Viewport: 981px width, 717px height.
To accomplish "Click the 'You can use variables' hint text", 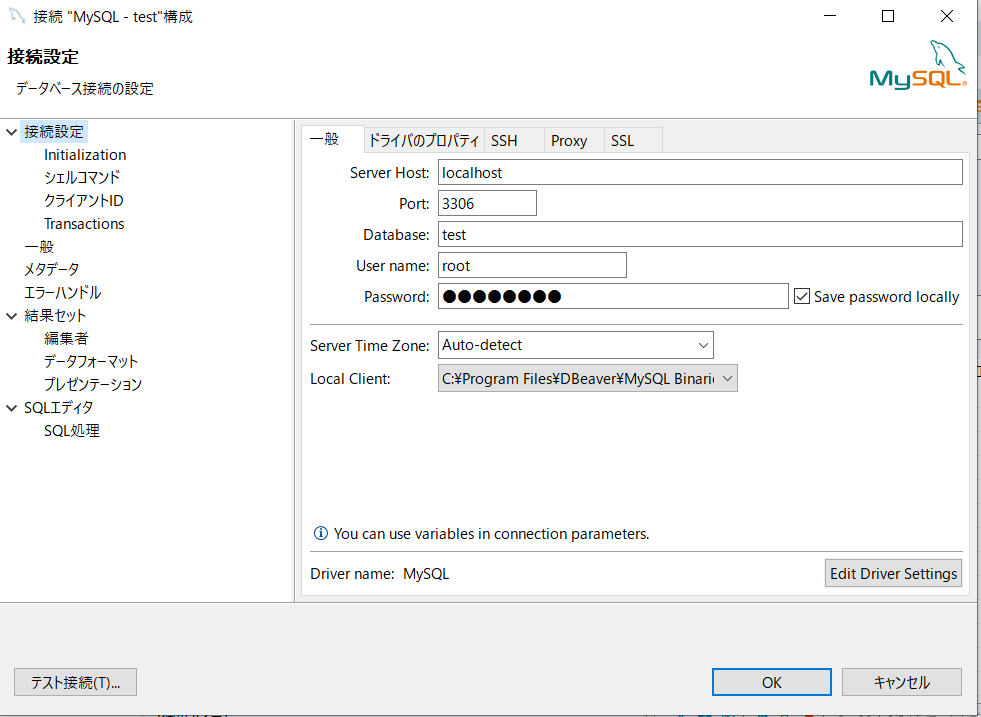I will click(x=492, y=534).
